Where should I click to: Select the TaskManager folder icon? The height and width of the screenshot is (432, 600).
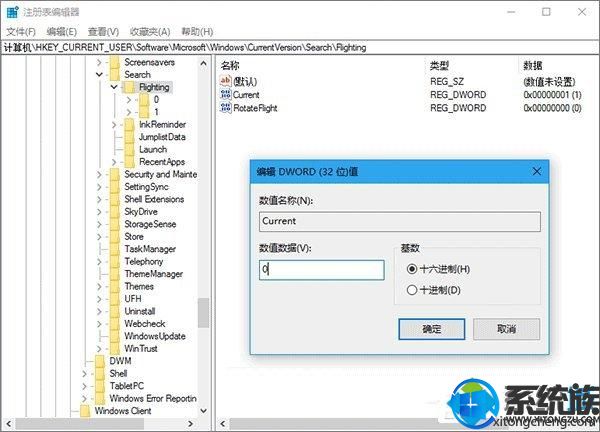coord(115,249)
